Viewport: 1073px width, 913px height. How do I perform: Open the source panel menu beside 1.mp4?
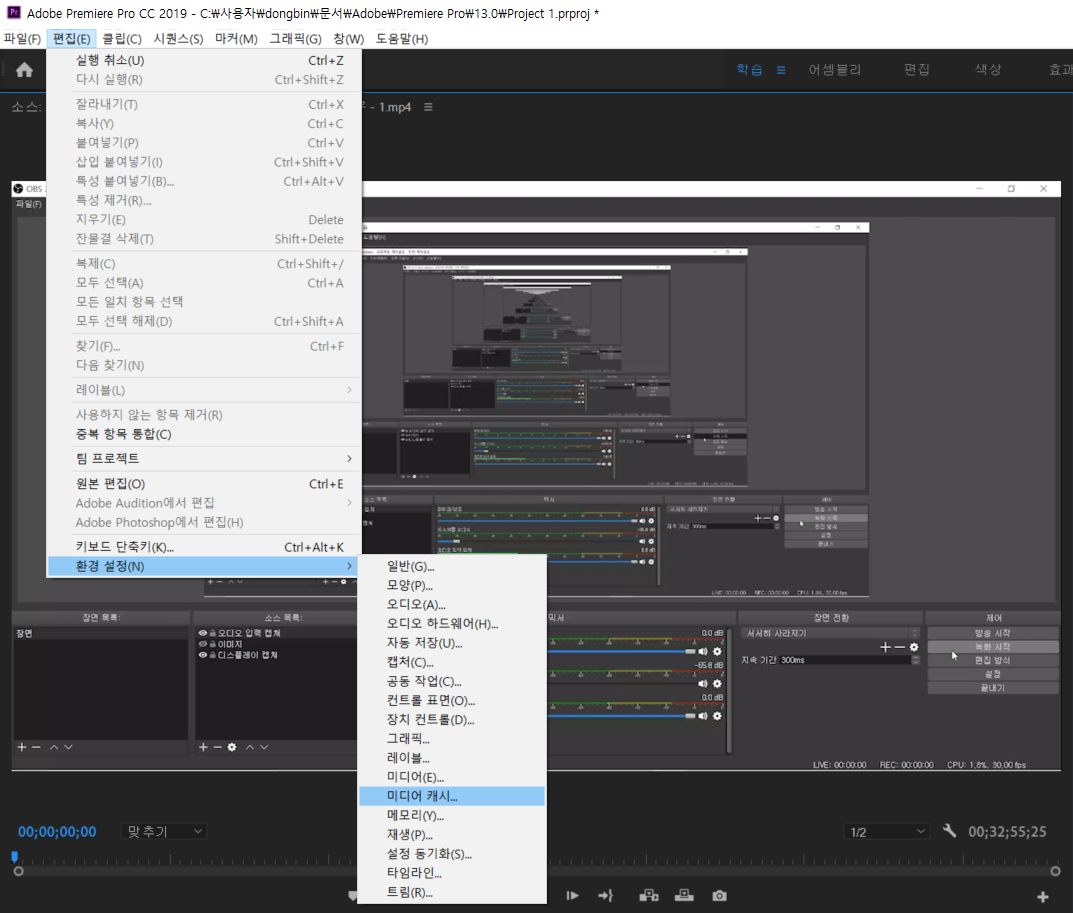[x=428, y=107]
